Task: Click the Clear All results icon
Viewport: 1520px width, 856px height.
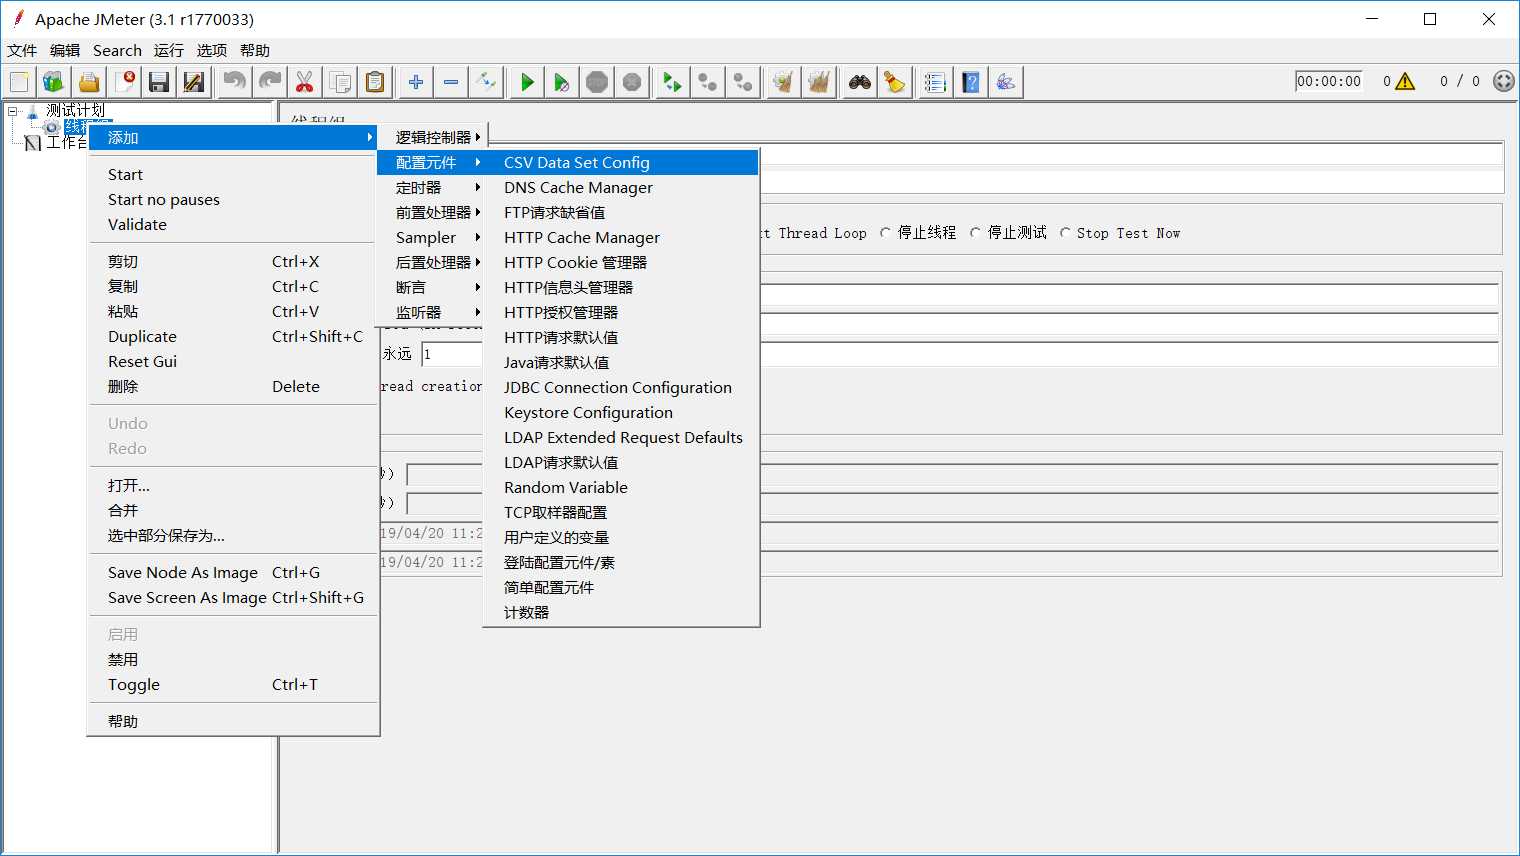Action: 819,82
